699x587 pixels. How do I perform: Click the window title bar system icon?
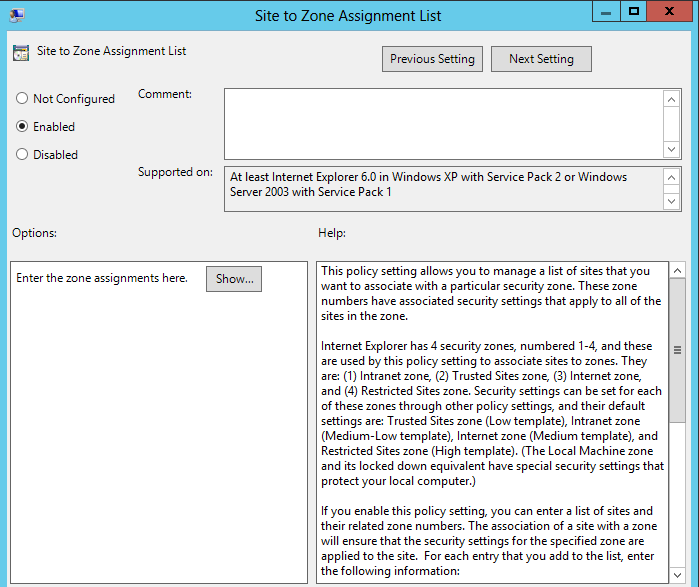point(17,15)
